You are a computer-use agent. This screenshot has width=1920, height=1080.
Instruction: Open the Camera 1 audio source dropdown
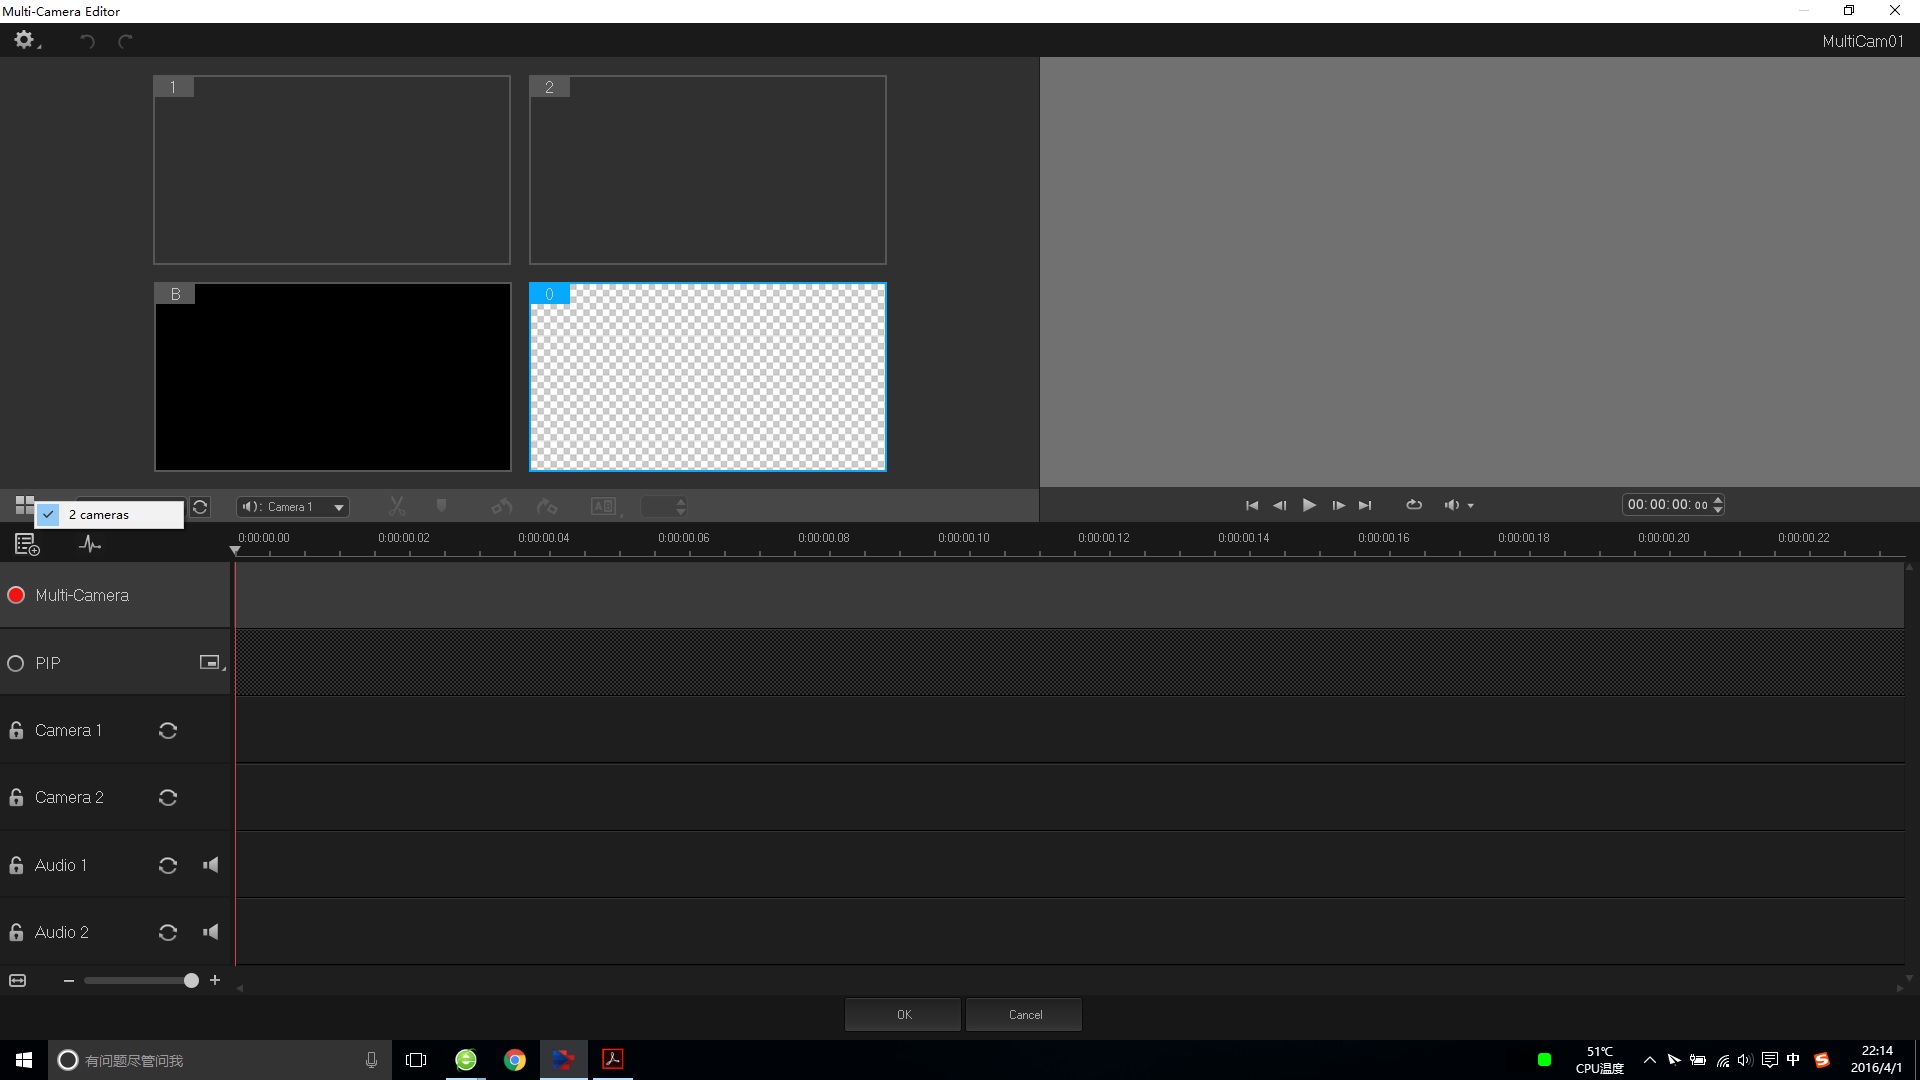pyautogui.click(x=293, y=507)
